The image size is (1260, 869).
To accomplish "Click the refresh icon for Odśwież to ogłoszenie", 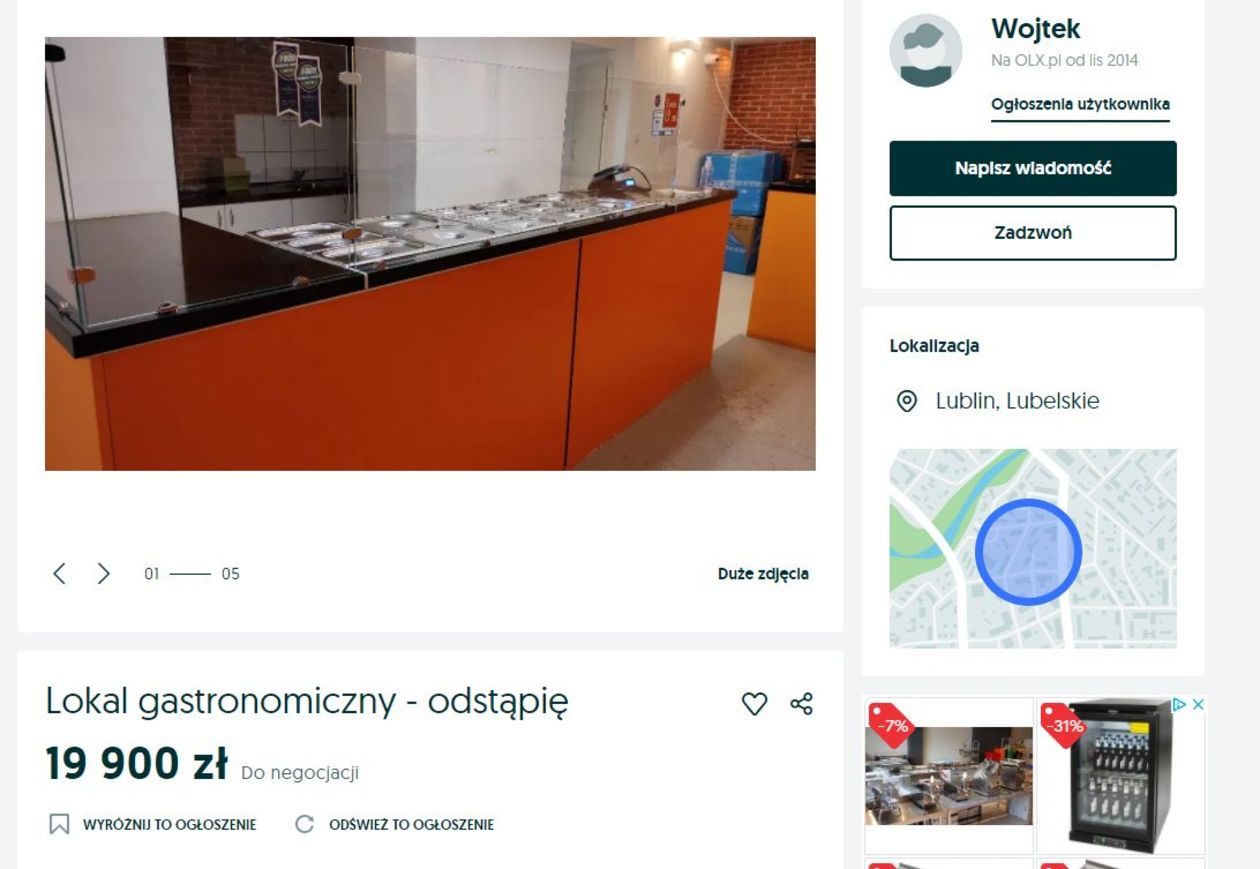I will (305, 825).
